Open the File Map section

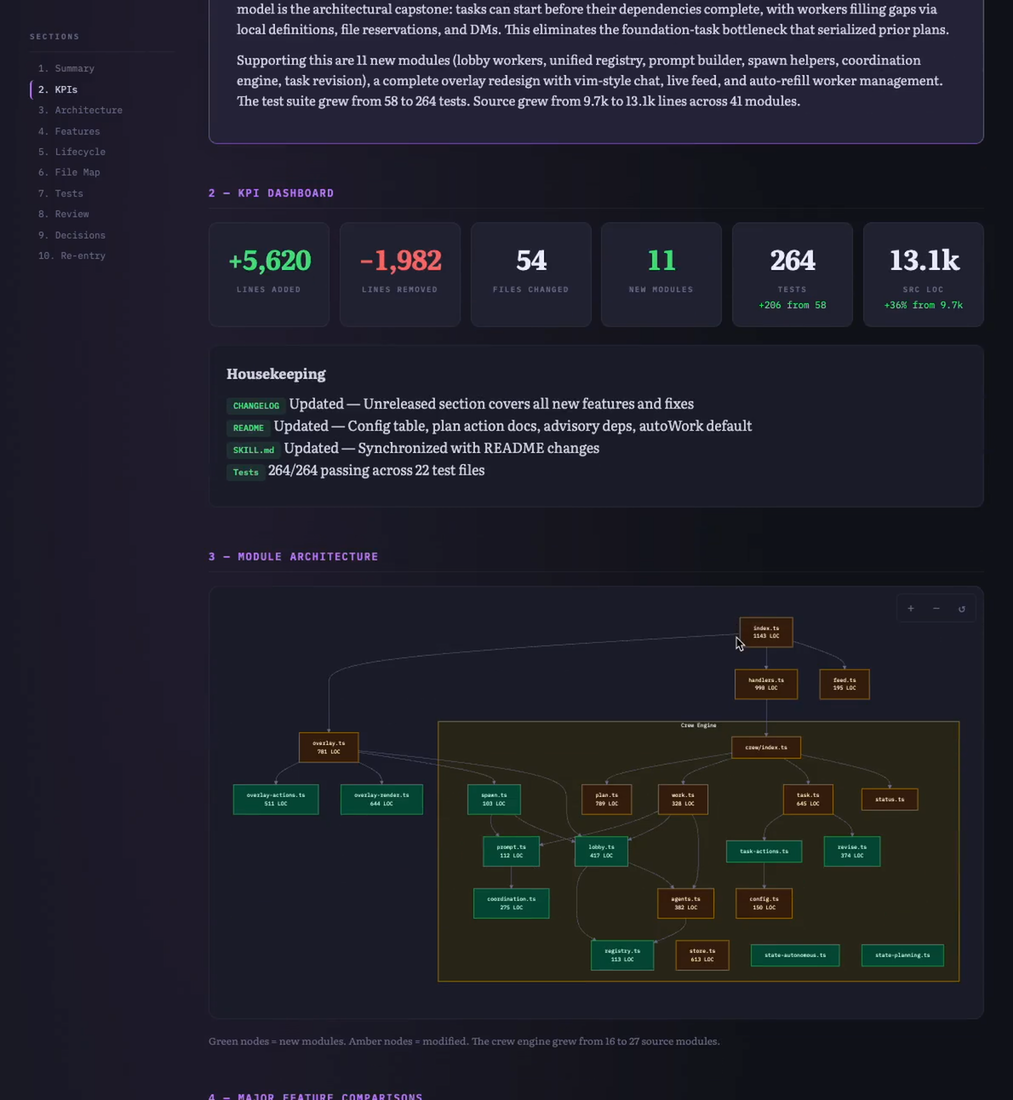(x=69, y=172)
